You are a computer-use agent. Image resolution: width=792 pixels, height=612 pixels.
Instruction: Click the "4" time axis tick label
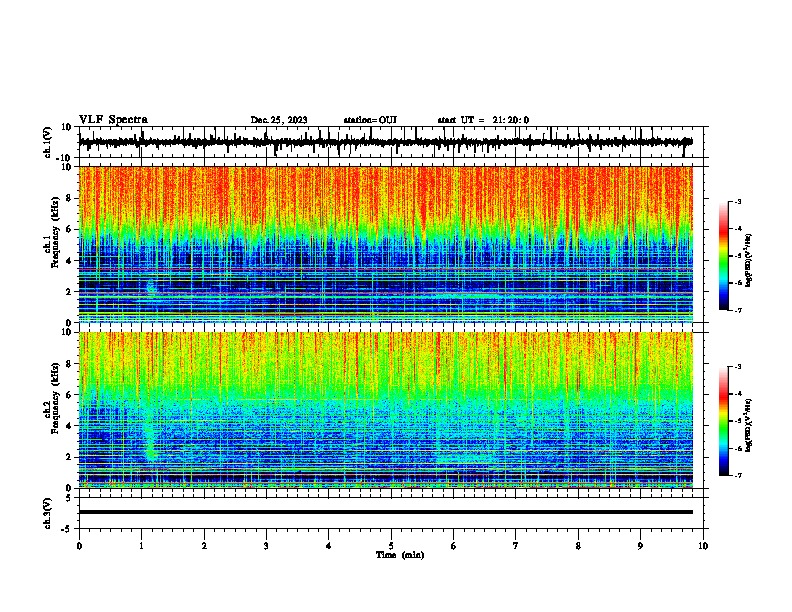(x=329, y=546)
